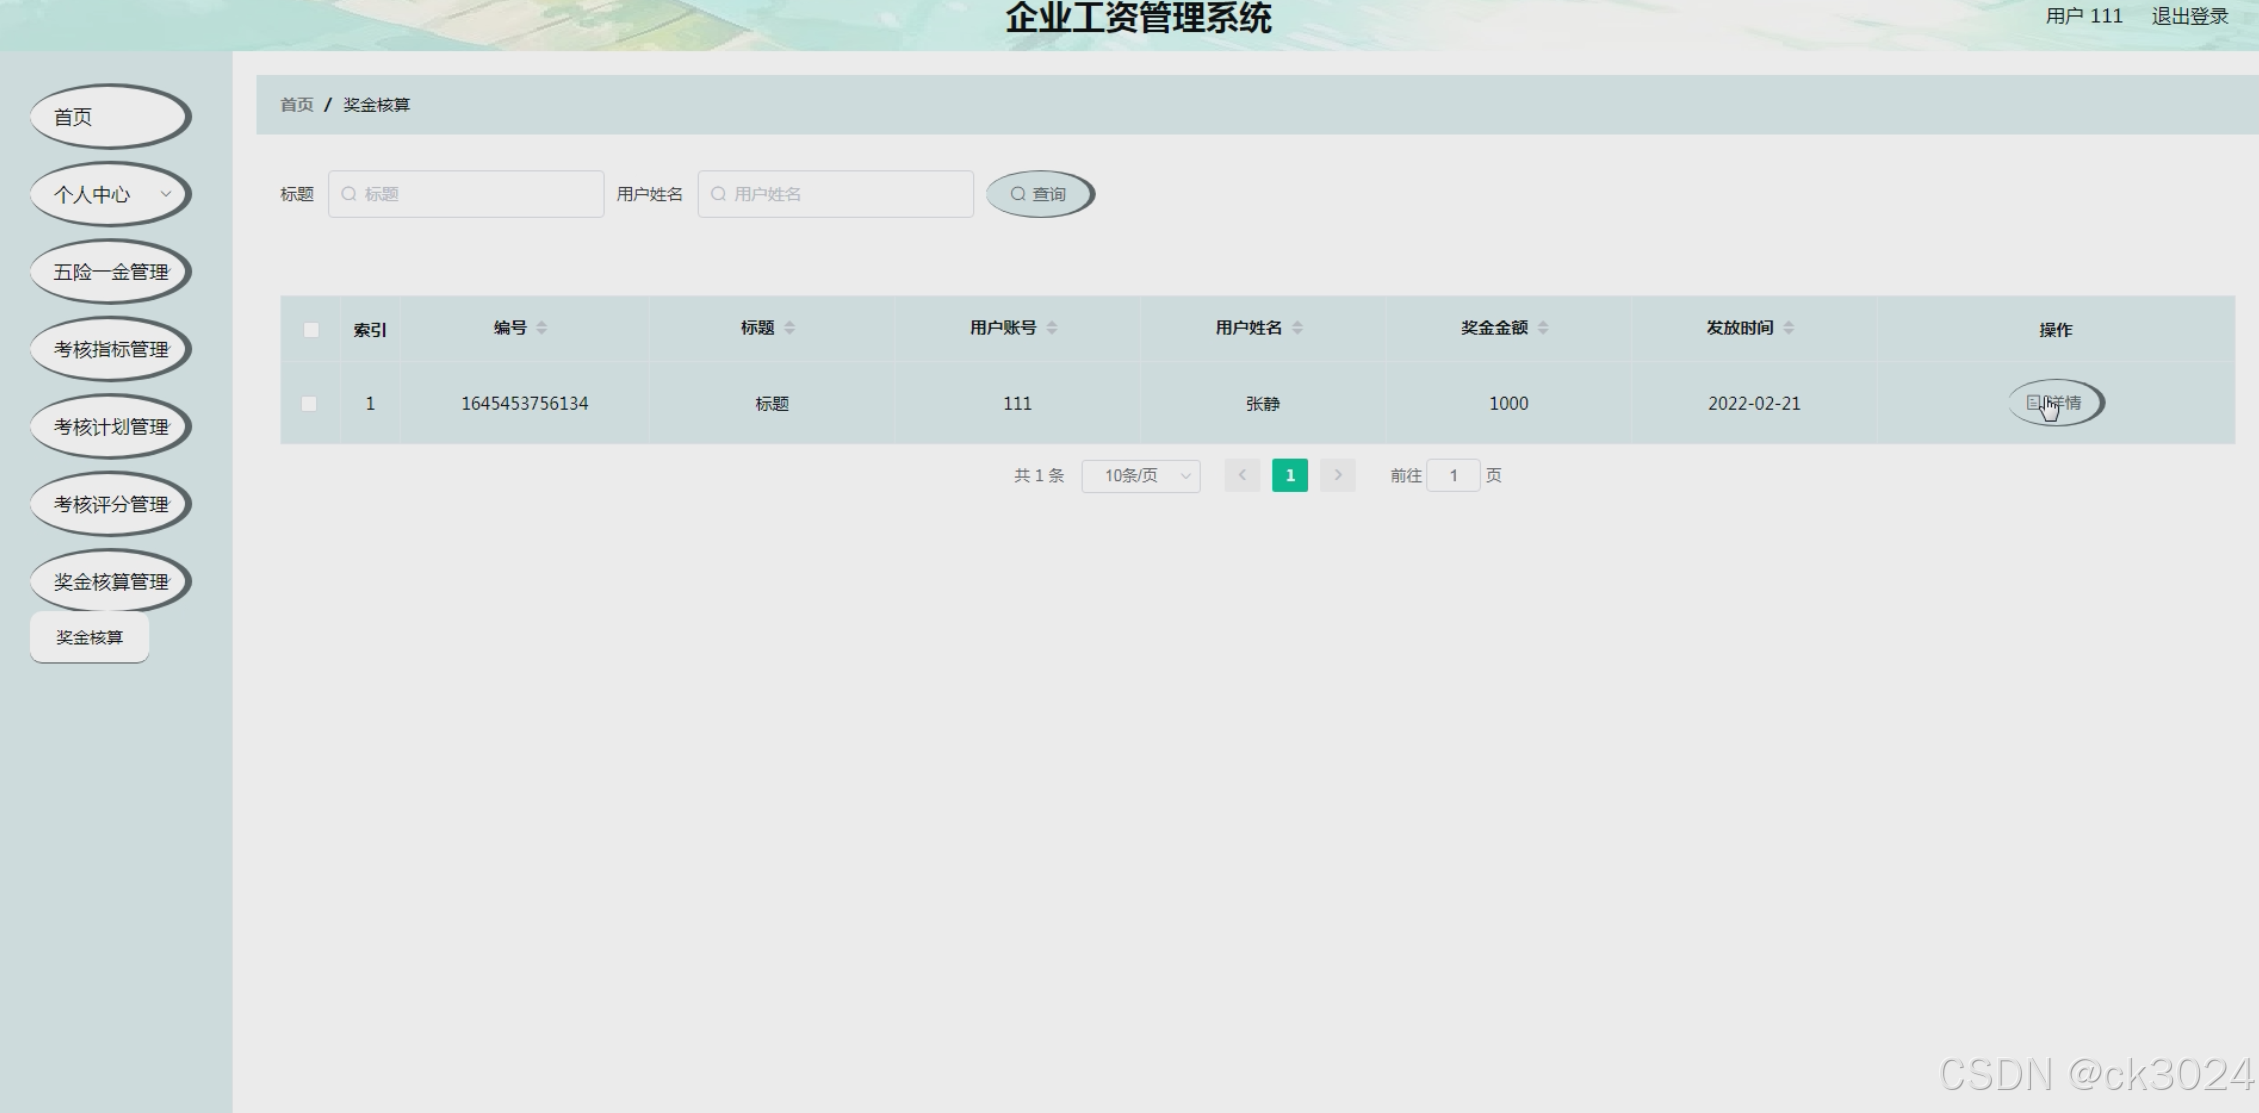
Task: Open the 10条/页 page size dropdown
Action: pos(1140,475)
